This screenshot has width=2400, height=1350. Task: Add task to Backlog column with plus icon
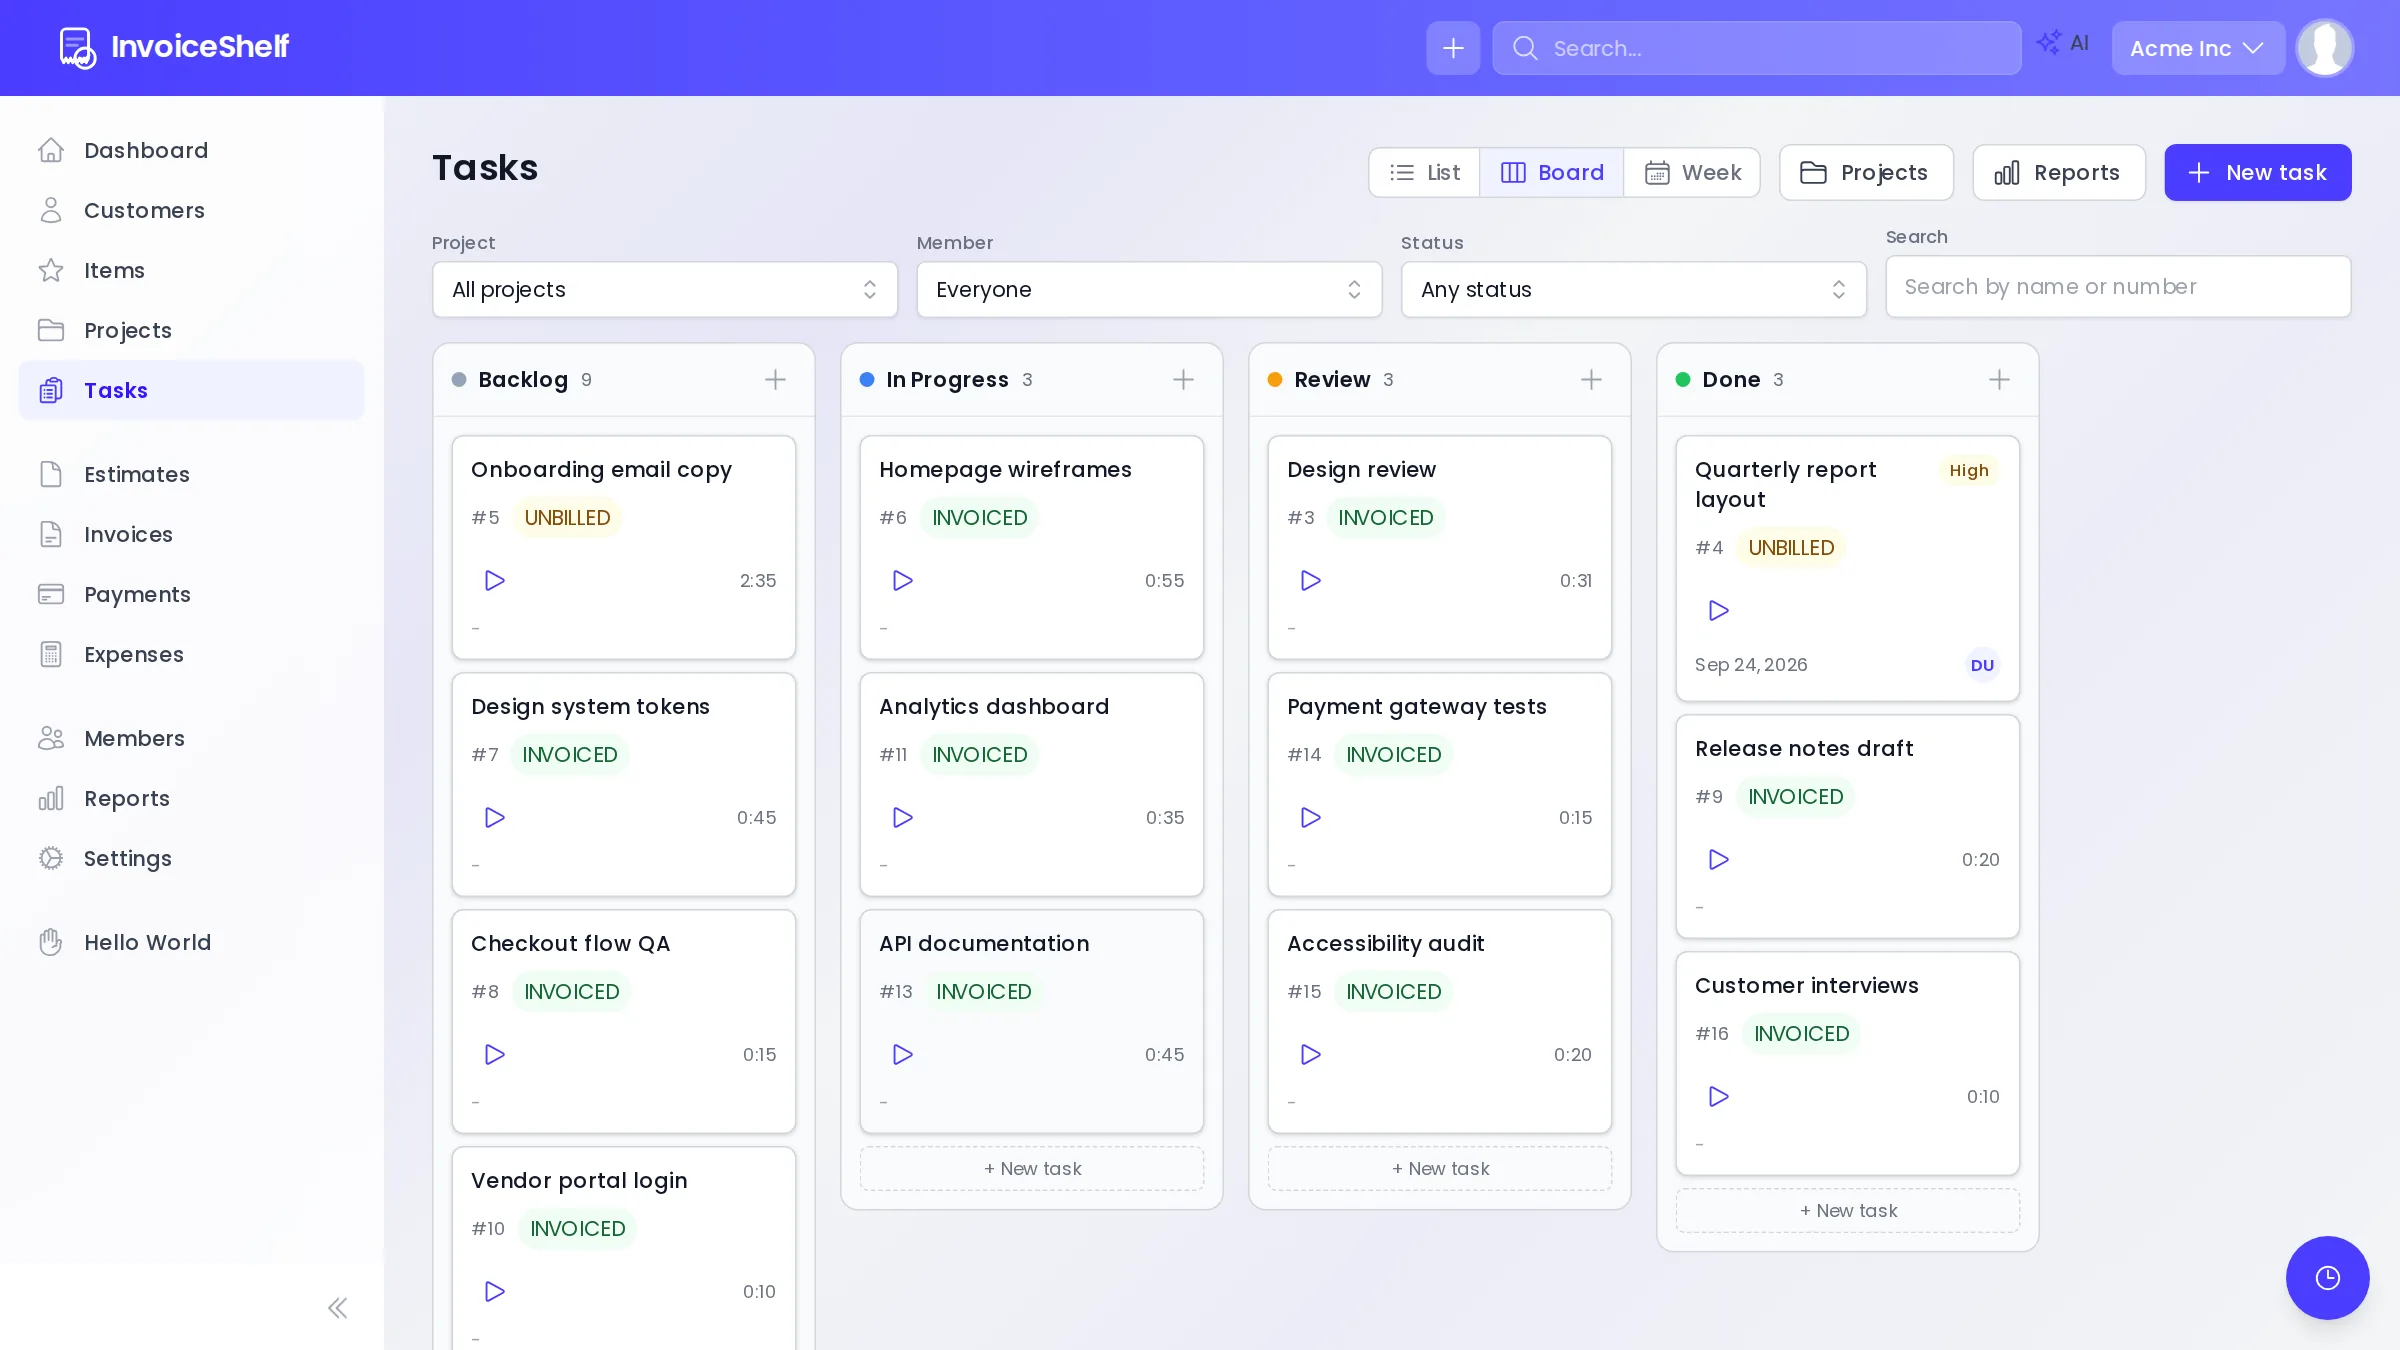click(x=775, y=379)
